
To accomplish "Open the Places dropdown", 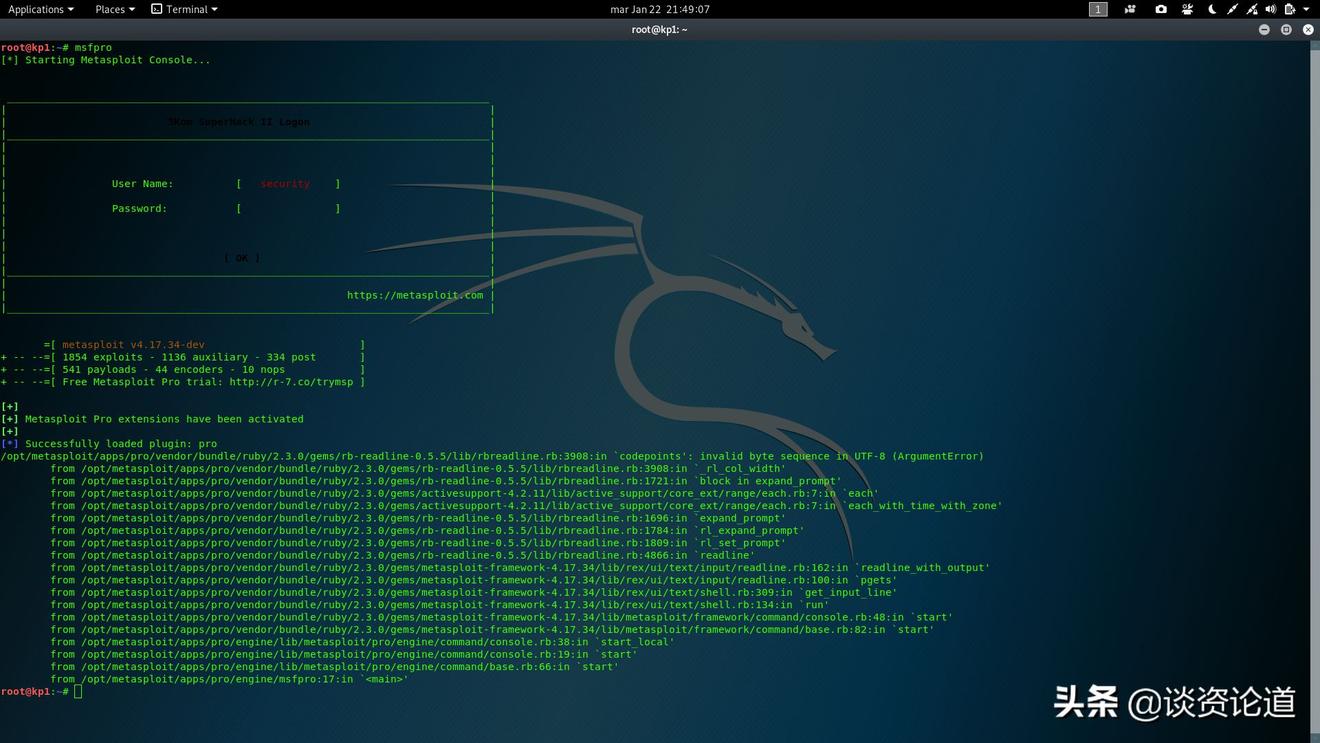I will point(114,9).
